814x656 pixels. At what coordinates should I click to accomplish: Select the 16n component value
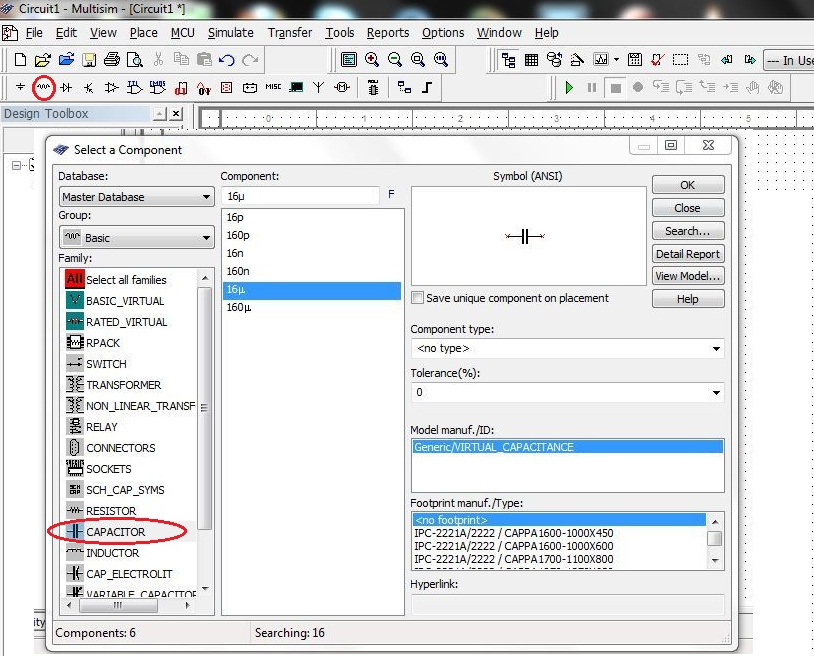click(311, 253)
